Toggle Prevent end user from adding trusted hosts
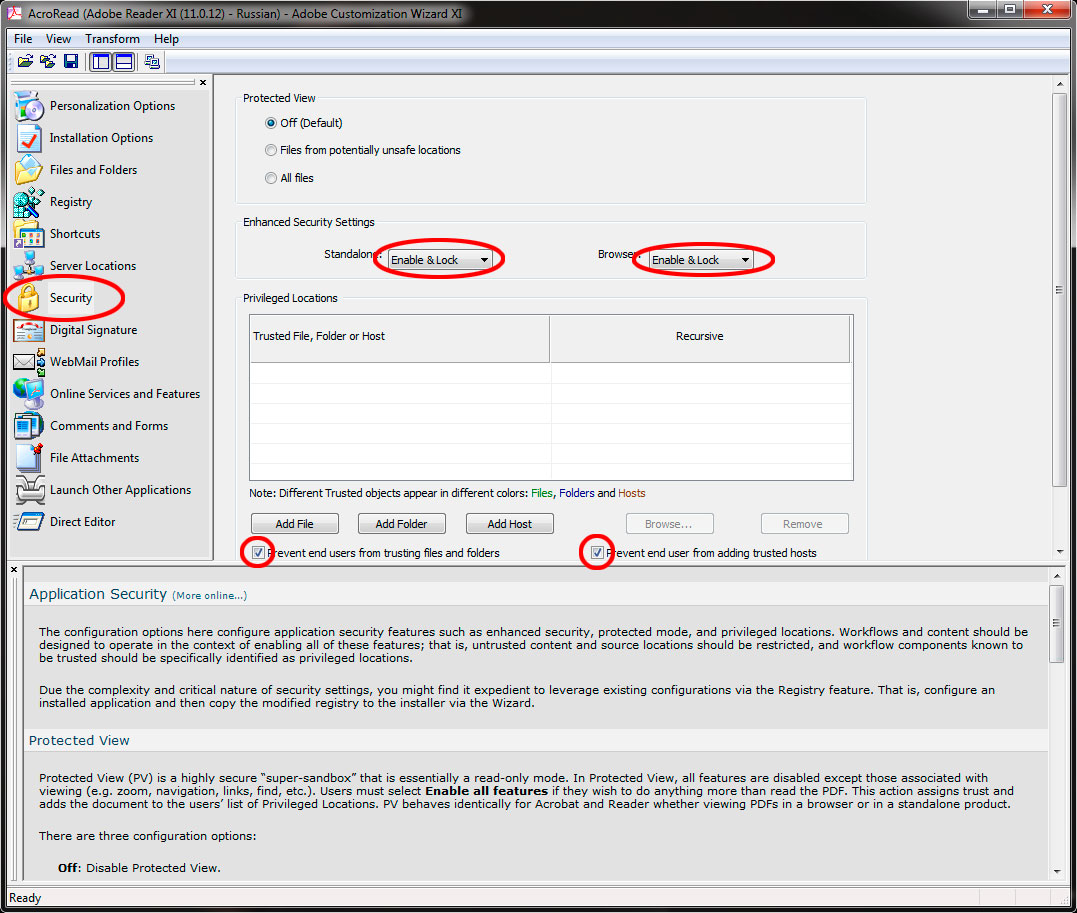The image size is (1077, 913). 598,552
